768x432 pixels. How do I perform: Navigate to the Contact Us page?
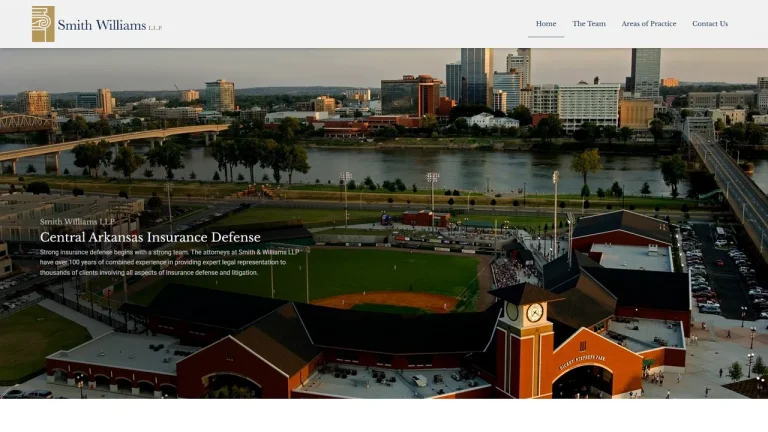(x=710, y=24)
